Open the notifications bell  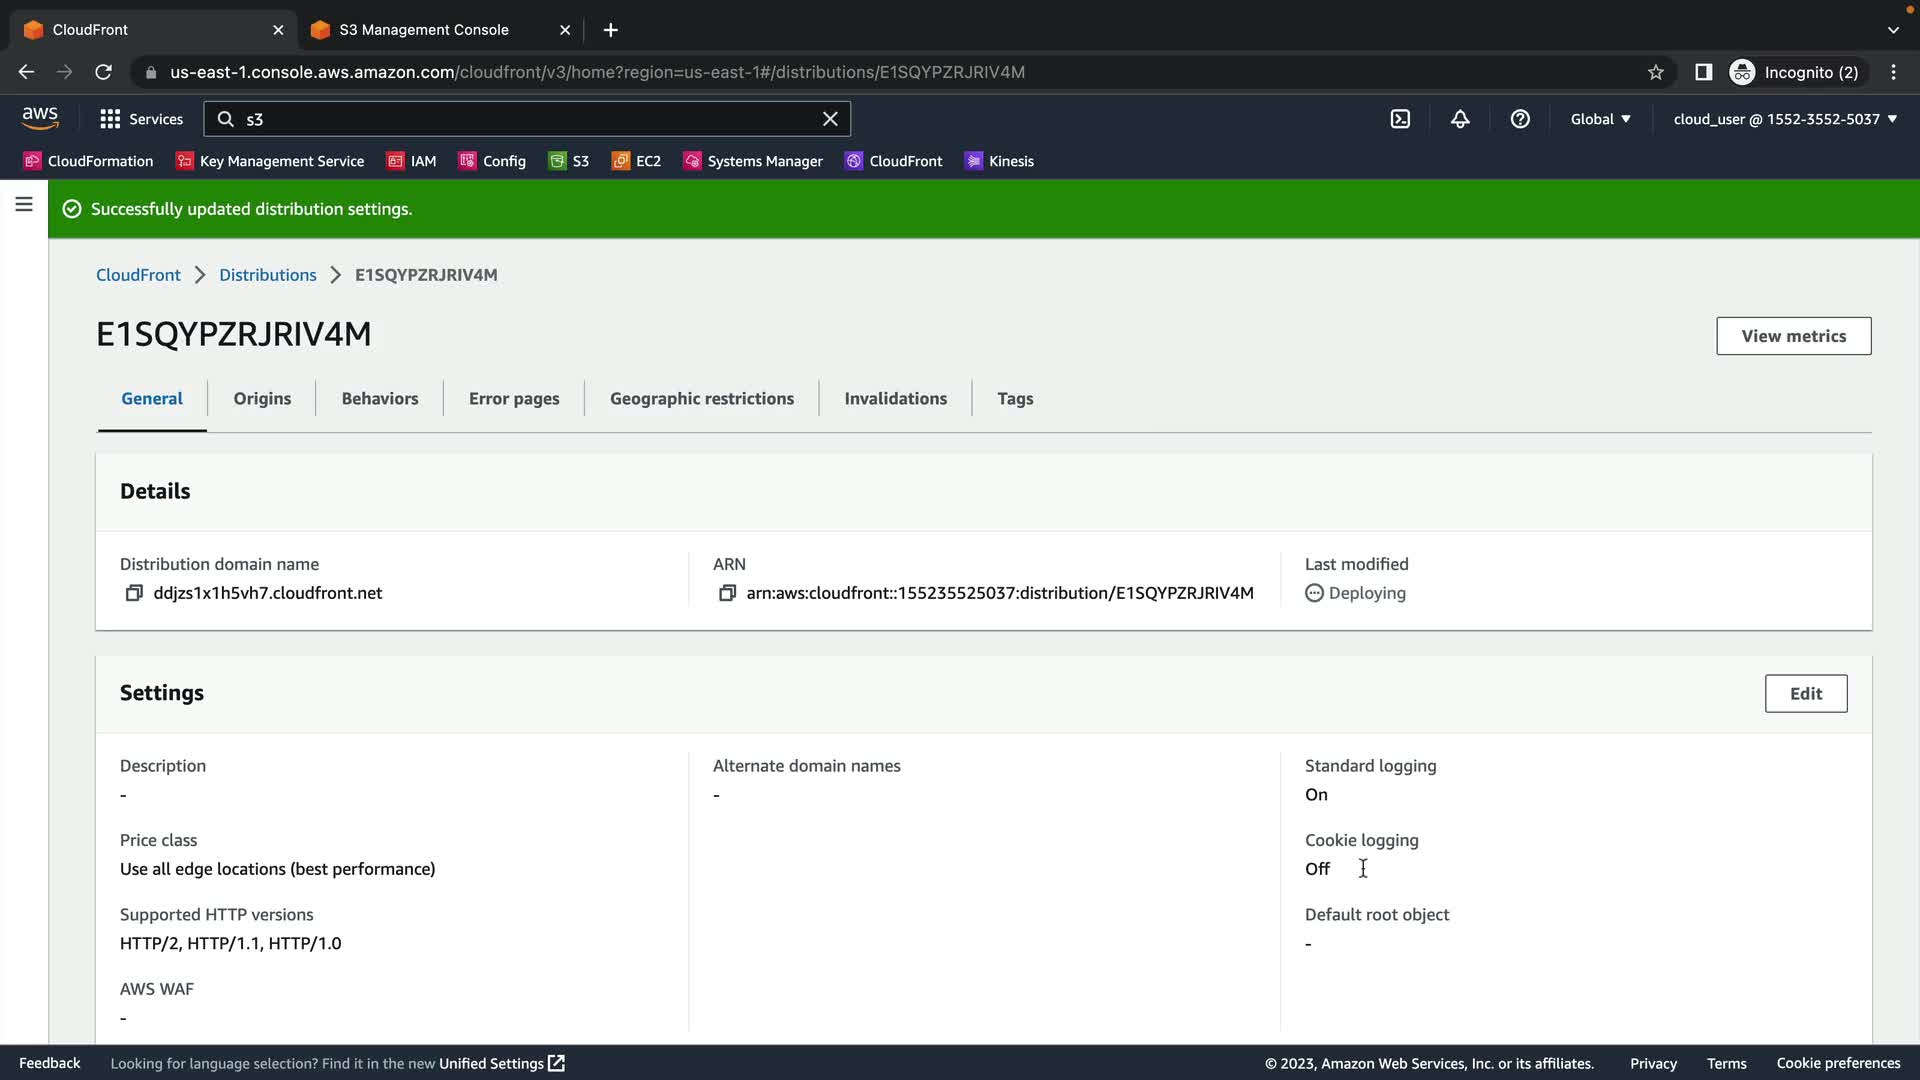click(x=1460, y=119)
